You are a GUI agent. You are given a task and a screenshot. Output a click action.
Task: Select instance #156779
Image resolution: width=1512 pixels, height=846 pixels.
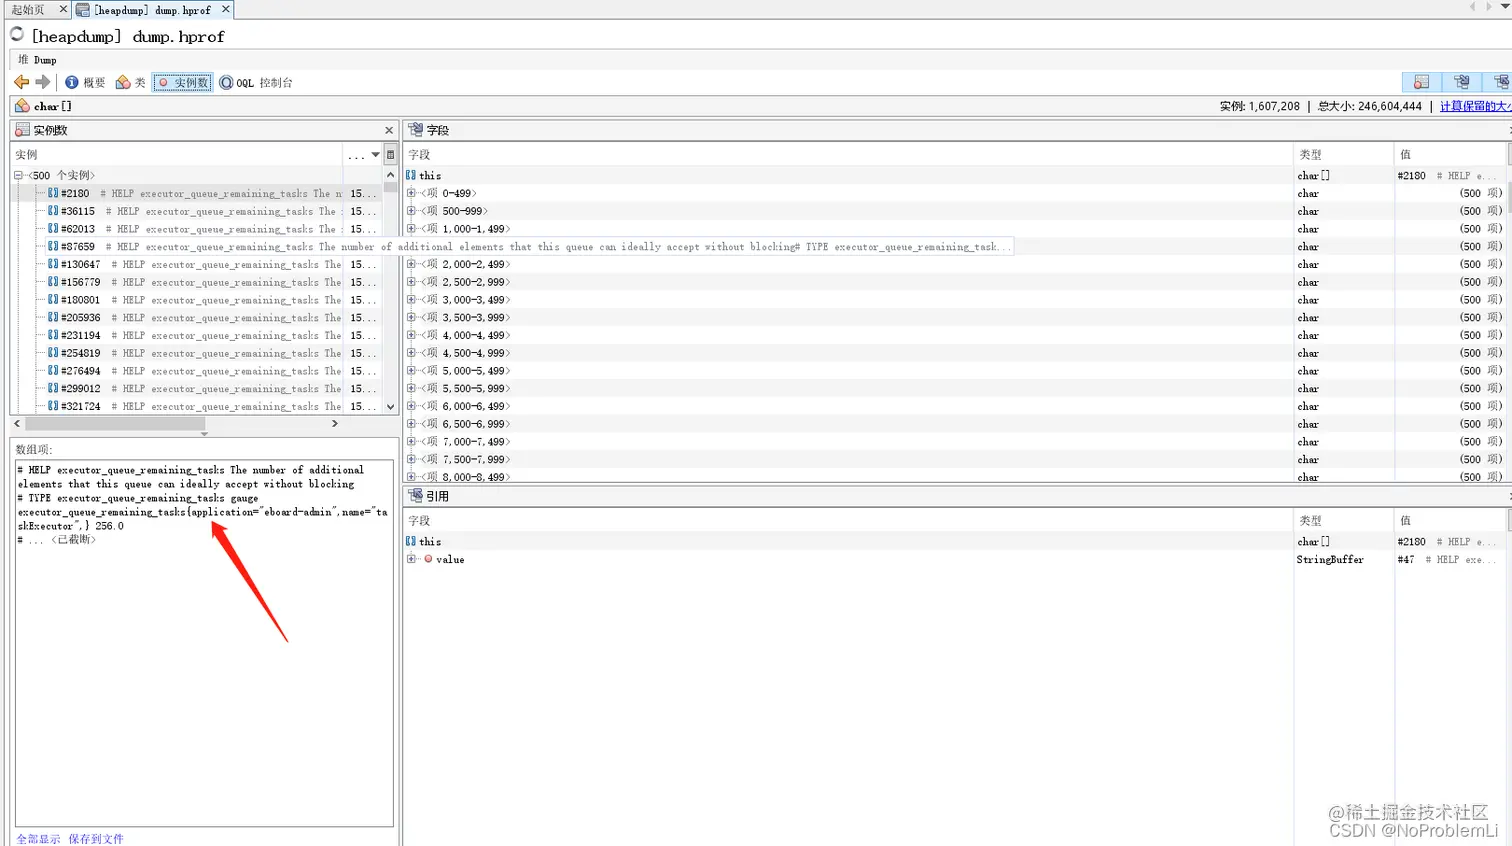[196, 282]
